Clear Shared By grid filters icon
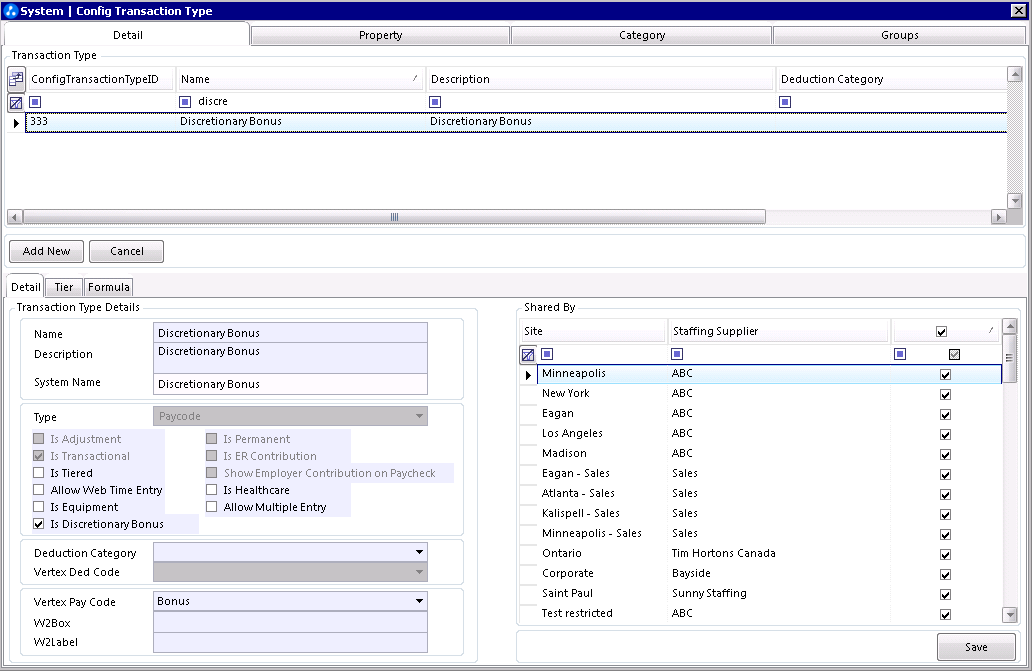 (528, 355)
